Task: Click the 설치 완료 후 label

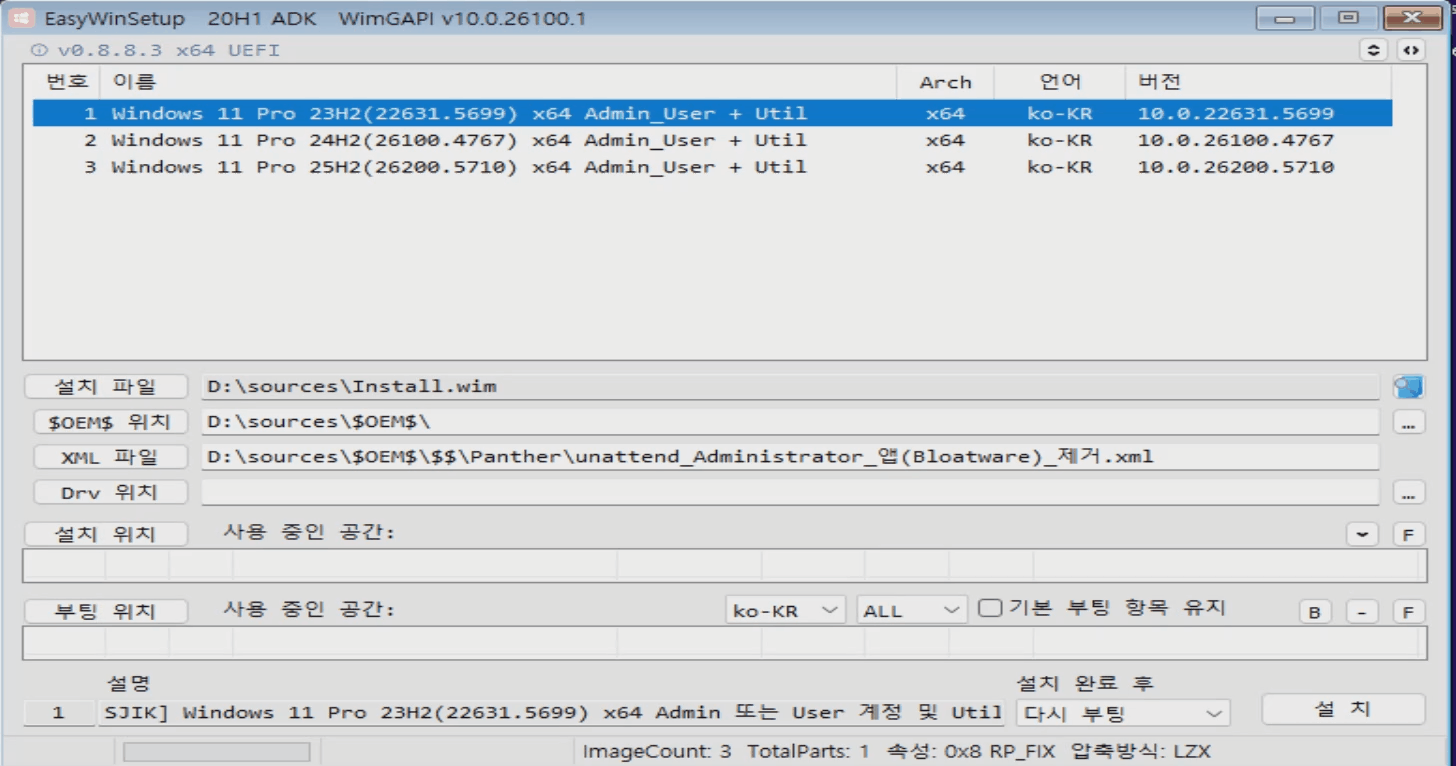Action: (x=1084, y=683)
